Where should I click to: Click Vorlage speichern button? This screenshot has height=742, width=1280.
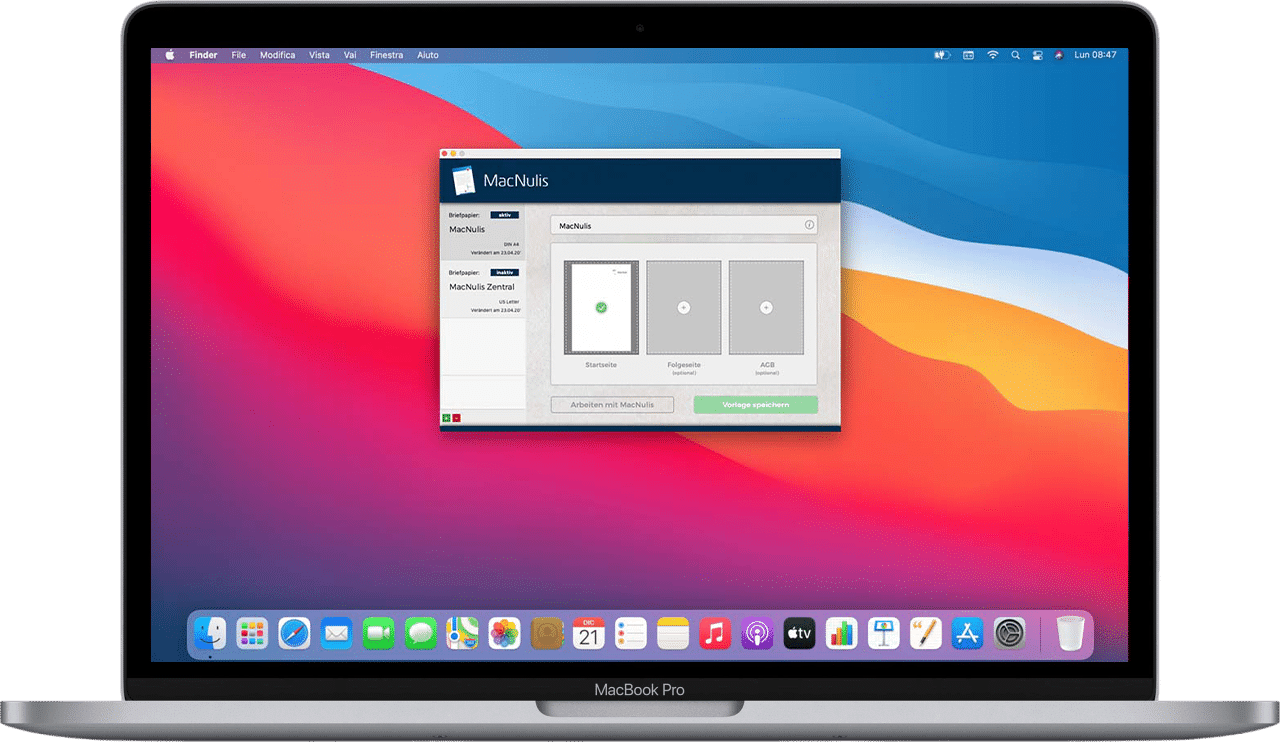click(756, 405)
